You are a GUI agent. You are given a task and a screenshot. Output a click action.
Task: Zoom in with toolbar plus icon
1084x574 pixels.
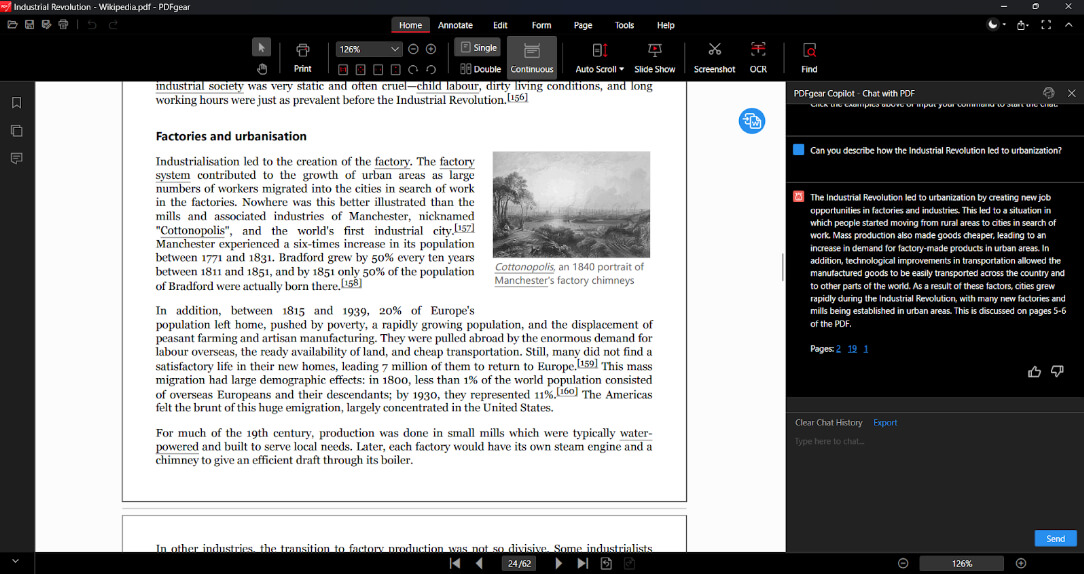pyautogui.click(x=431, y=49)
